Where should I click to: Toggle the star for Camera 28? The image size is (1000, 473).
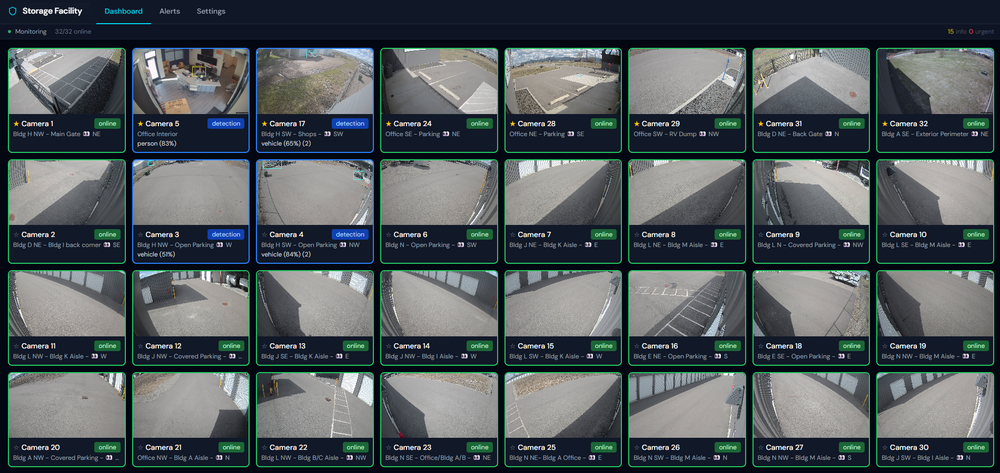point(512,124)
